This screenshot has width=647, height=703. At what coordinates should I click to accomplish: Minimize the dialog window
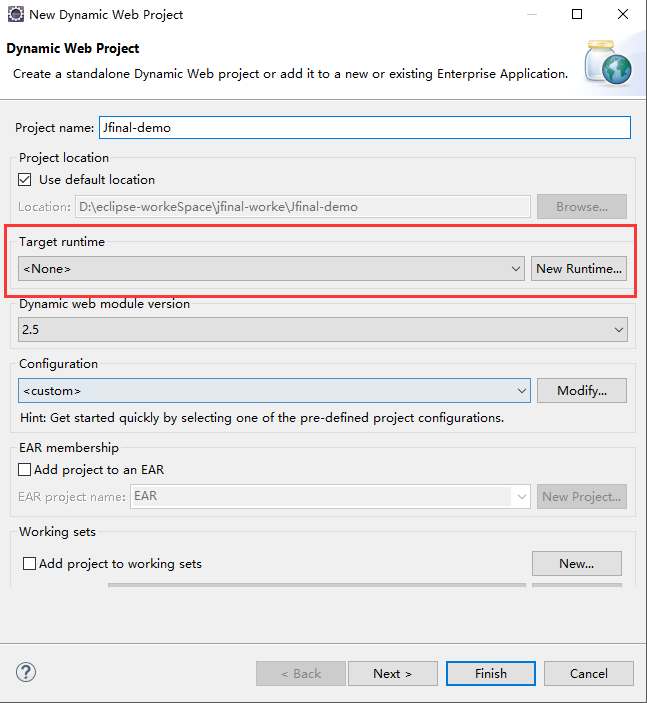[531, 15]
